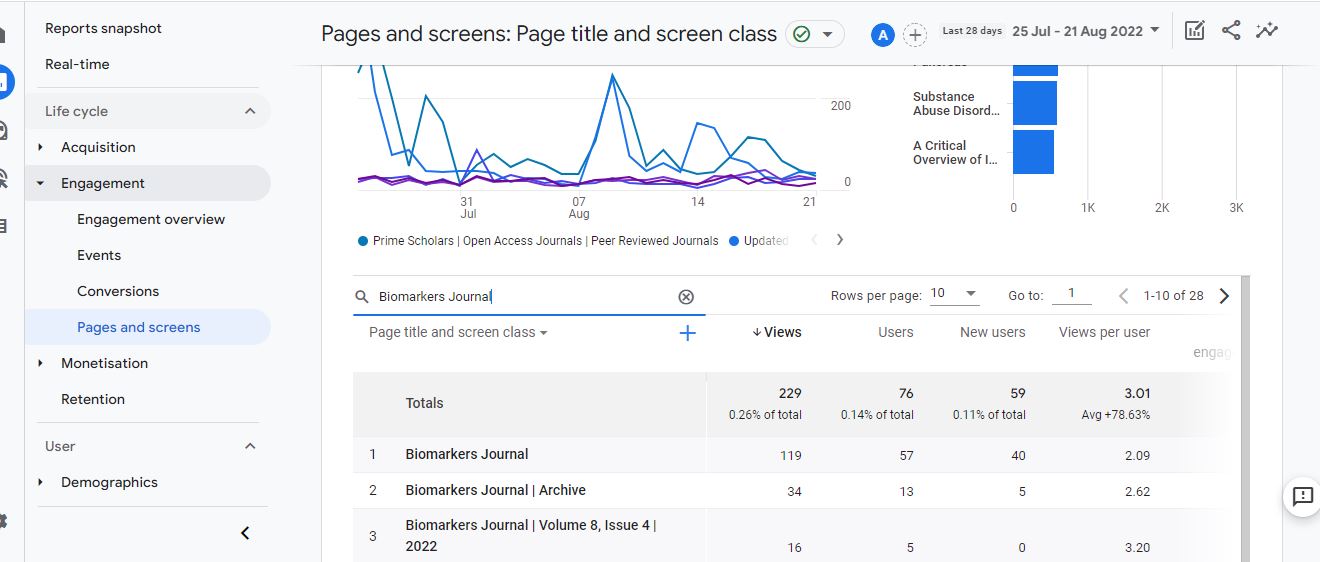The width and height of the screenshot is (1320, 562).
Task: Clear the Biomarkers Journal search text
Action: pos(686,297)
